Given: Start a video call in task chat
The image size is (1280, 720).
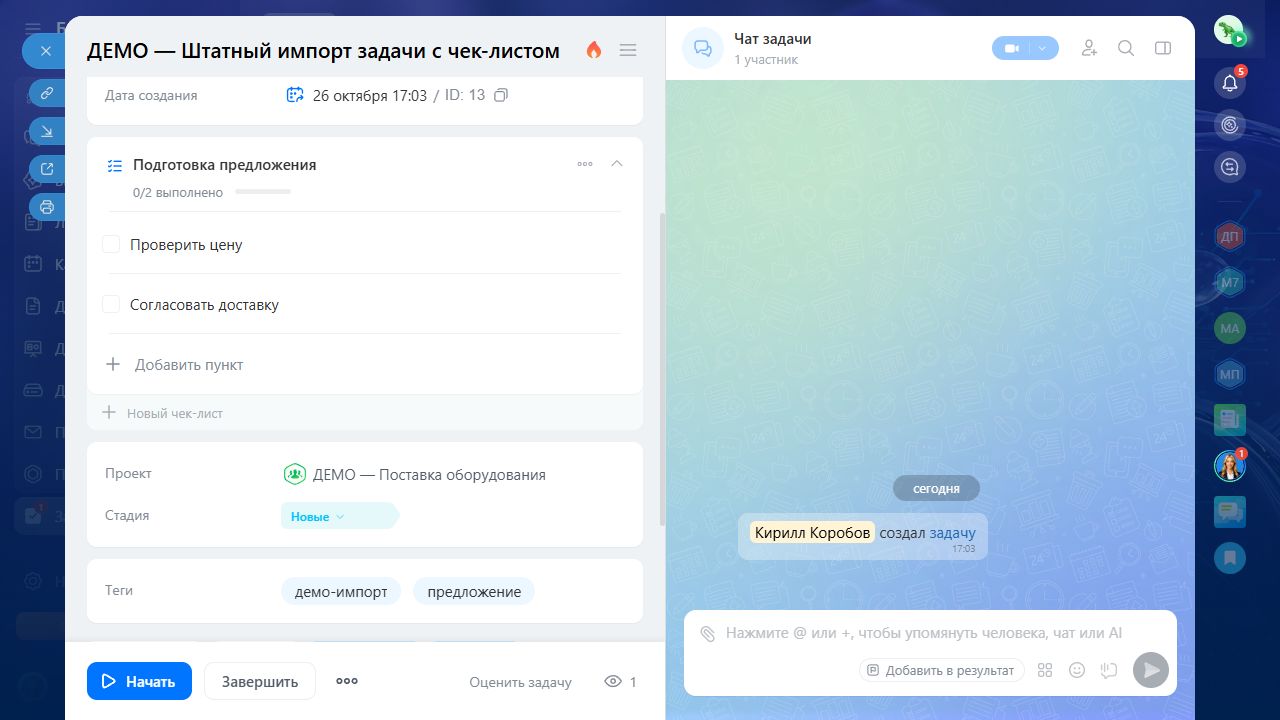Looking at the screenshot, I should [x=1011, y=48].
